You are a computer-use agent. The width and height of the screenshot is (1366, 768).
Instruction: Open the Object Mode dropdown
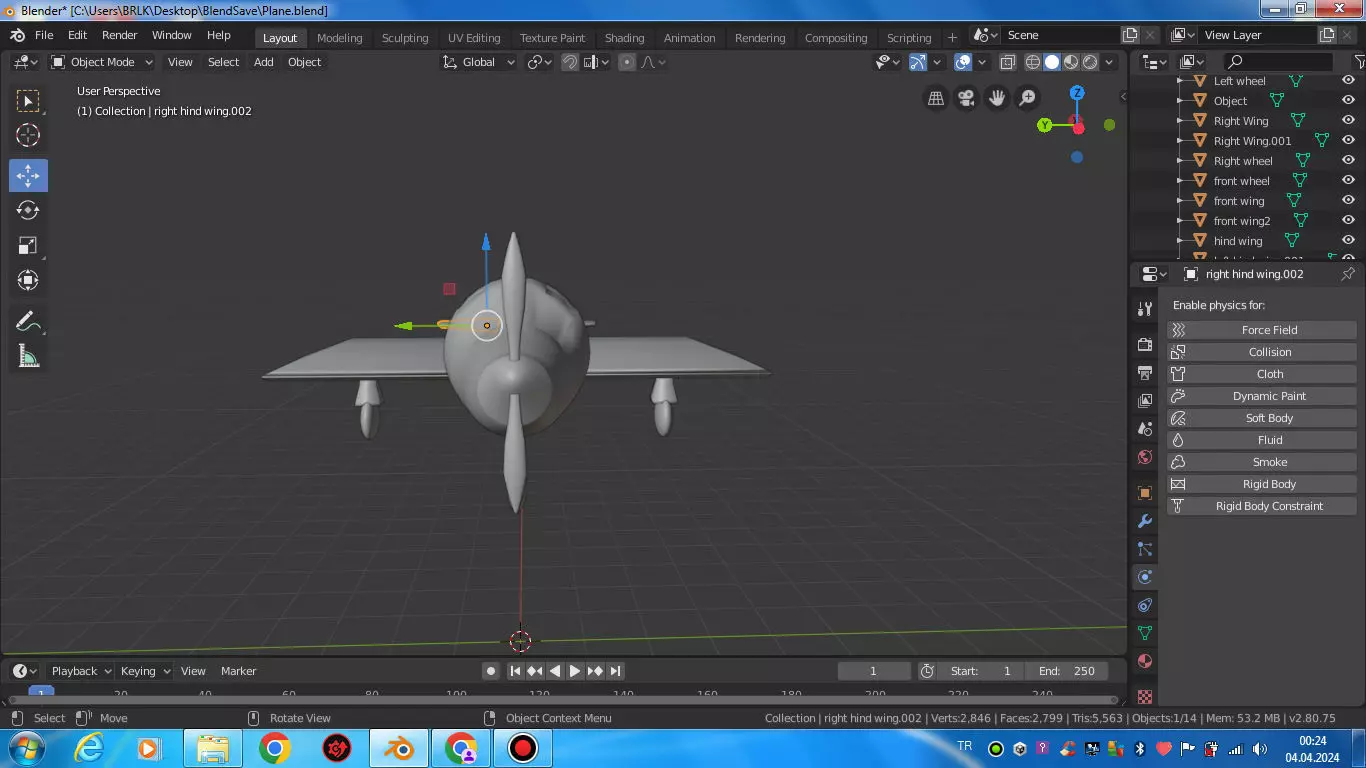click(102, 62)
